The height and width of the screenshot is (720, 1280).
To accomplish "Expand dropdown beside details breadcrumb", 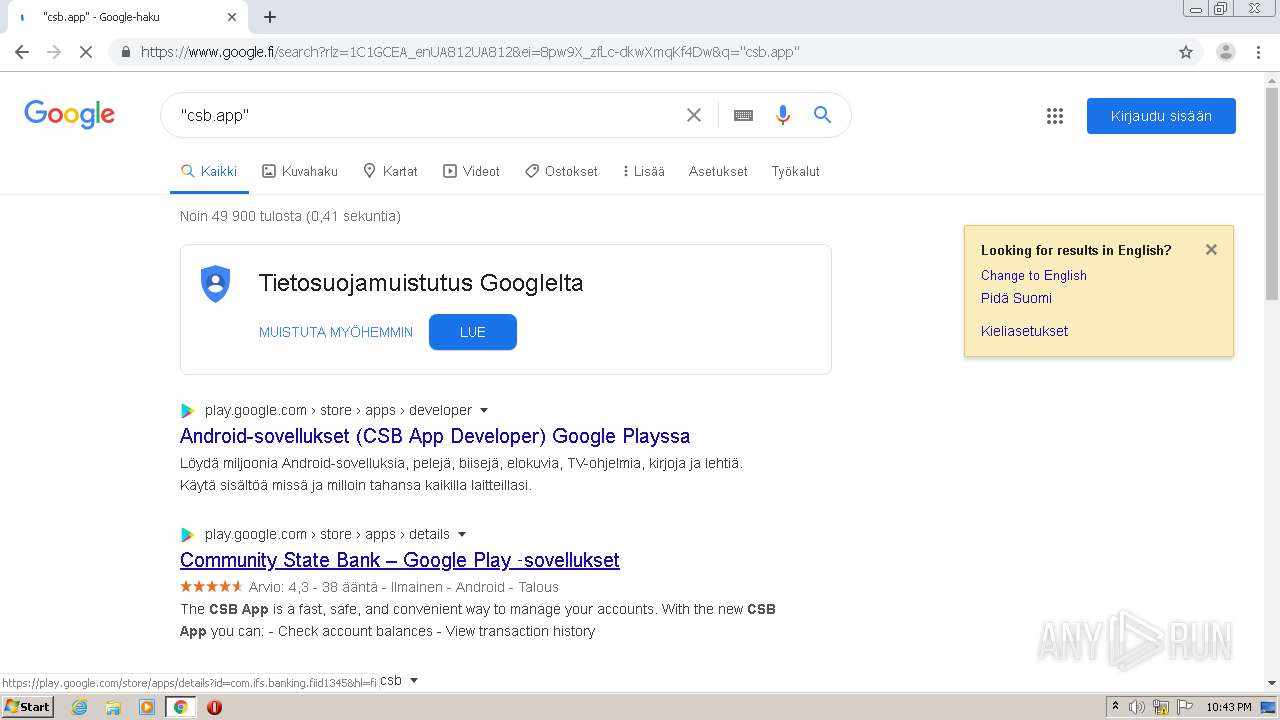I will (x=462, y=534).
